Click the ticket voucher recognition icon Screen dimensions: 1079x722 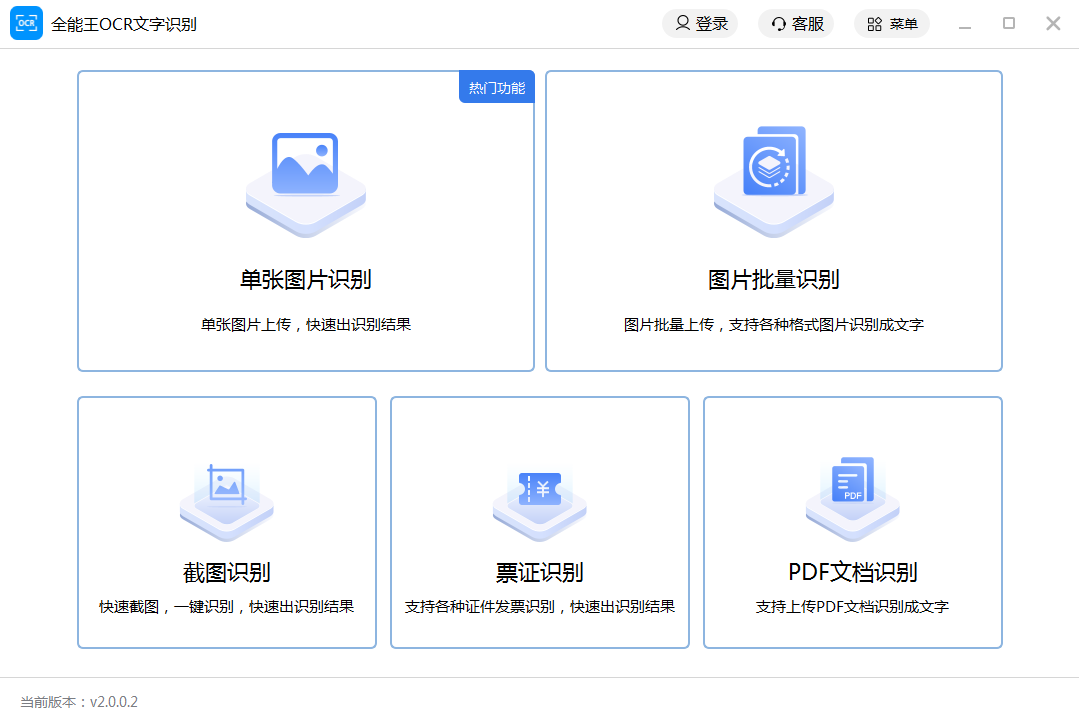(x=540, y=489)
